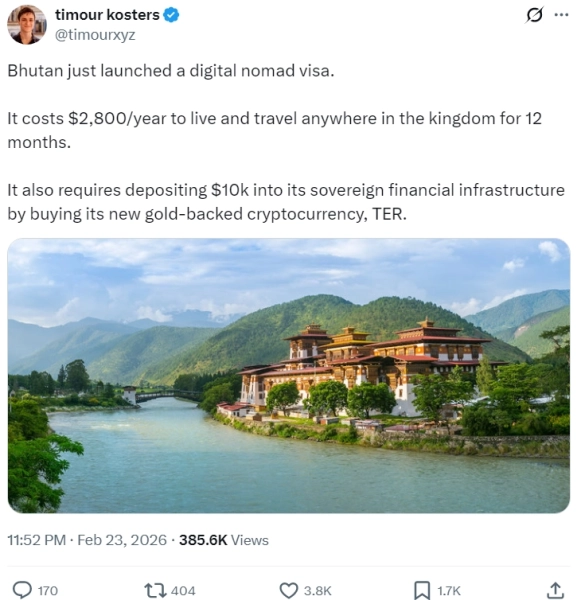Click the Feb 23, 2026 date

[122, 540]
